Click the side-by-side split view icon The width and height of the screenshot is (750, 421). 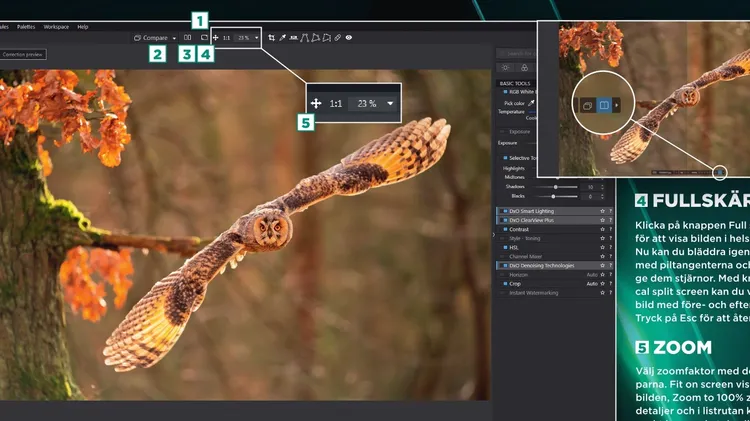click(188, 37)
